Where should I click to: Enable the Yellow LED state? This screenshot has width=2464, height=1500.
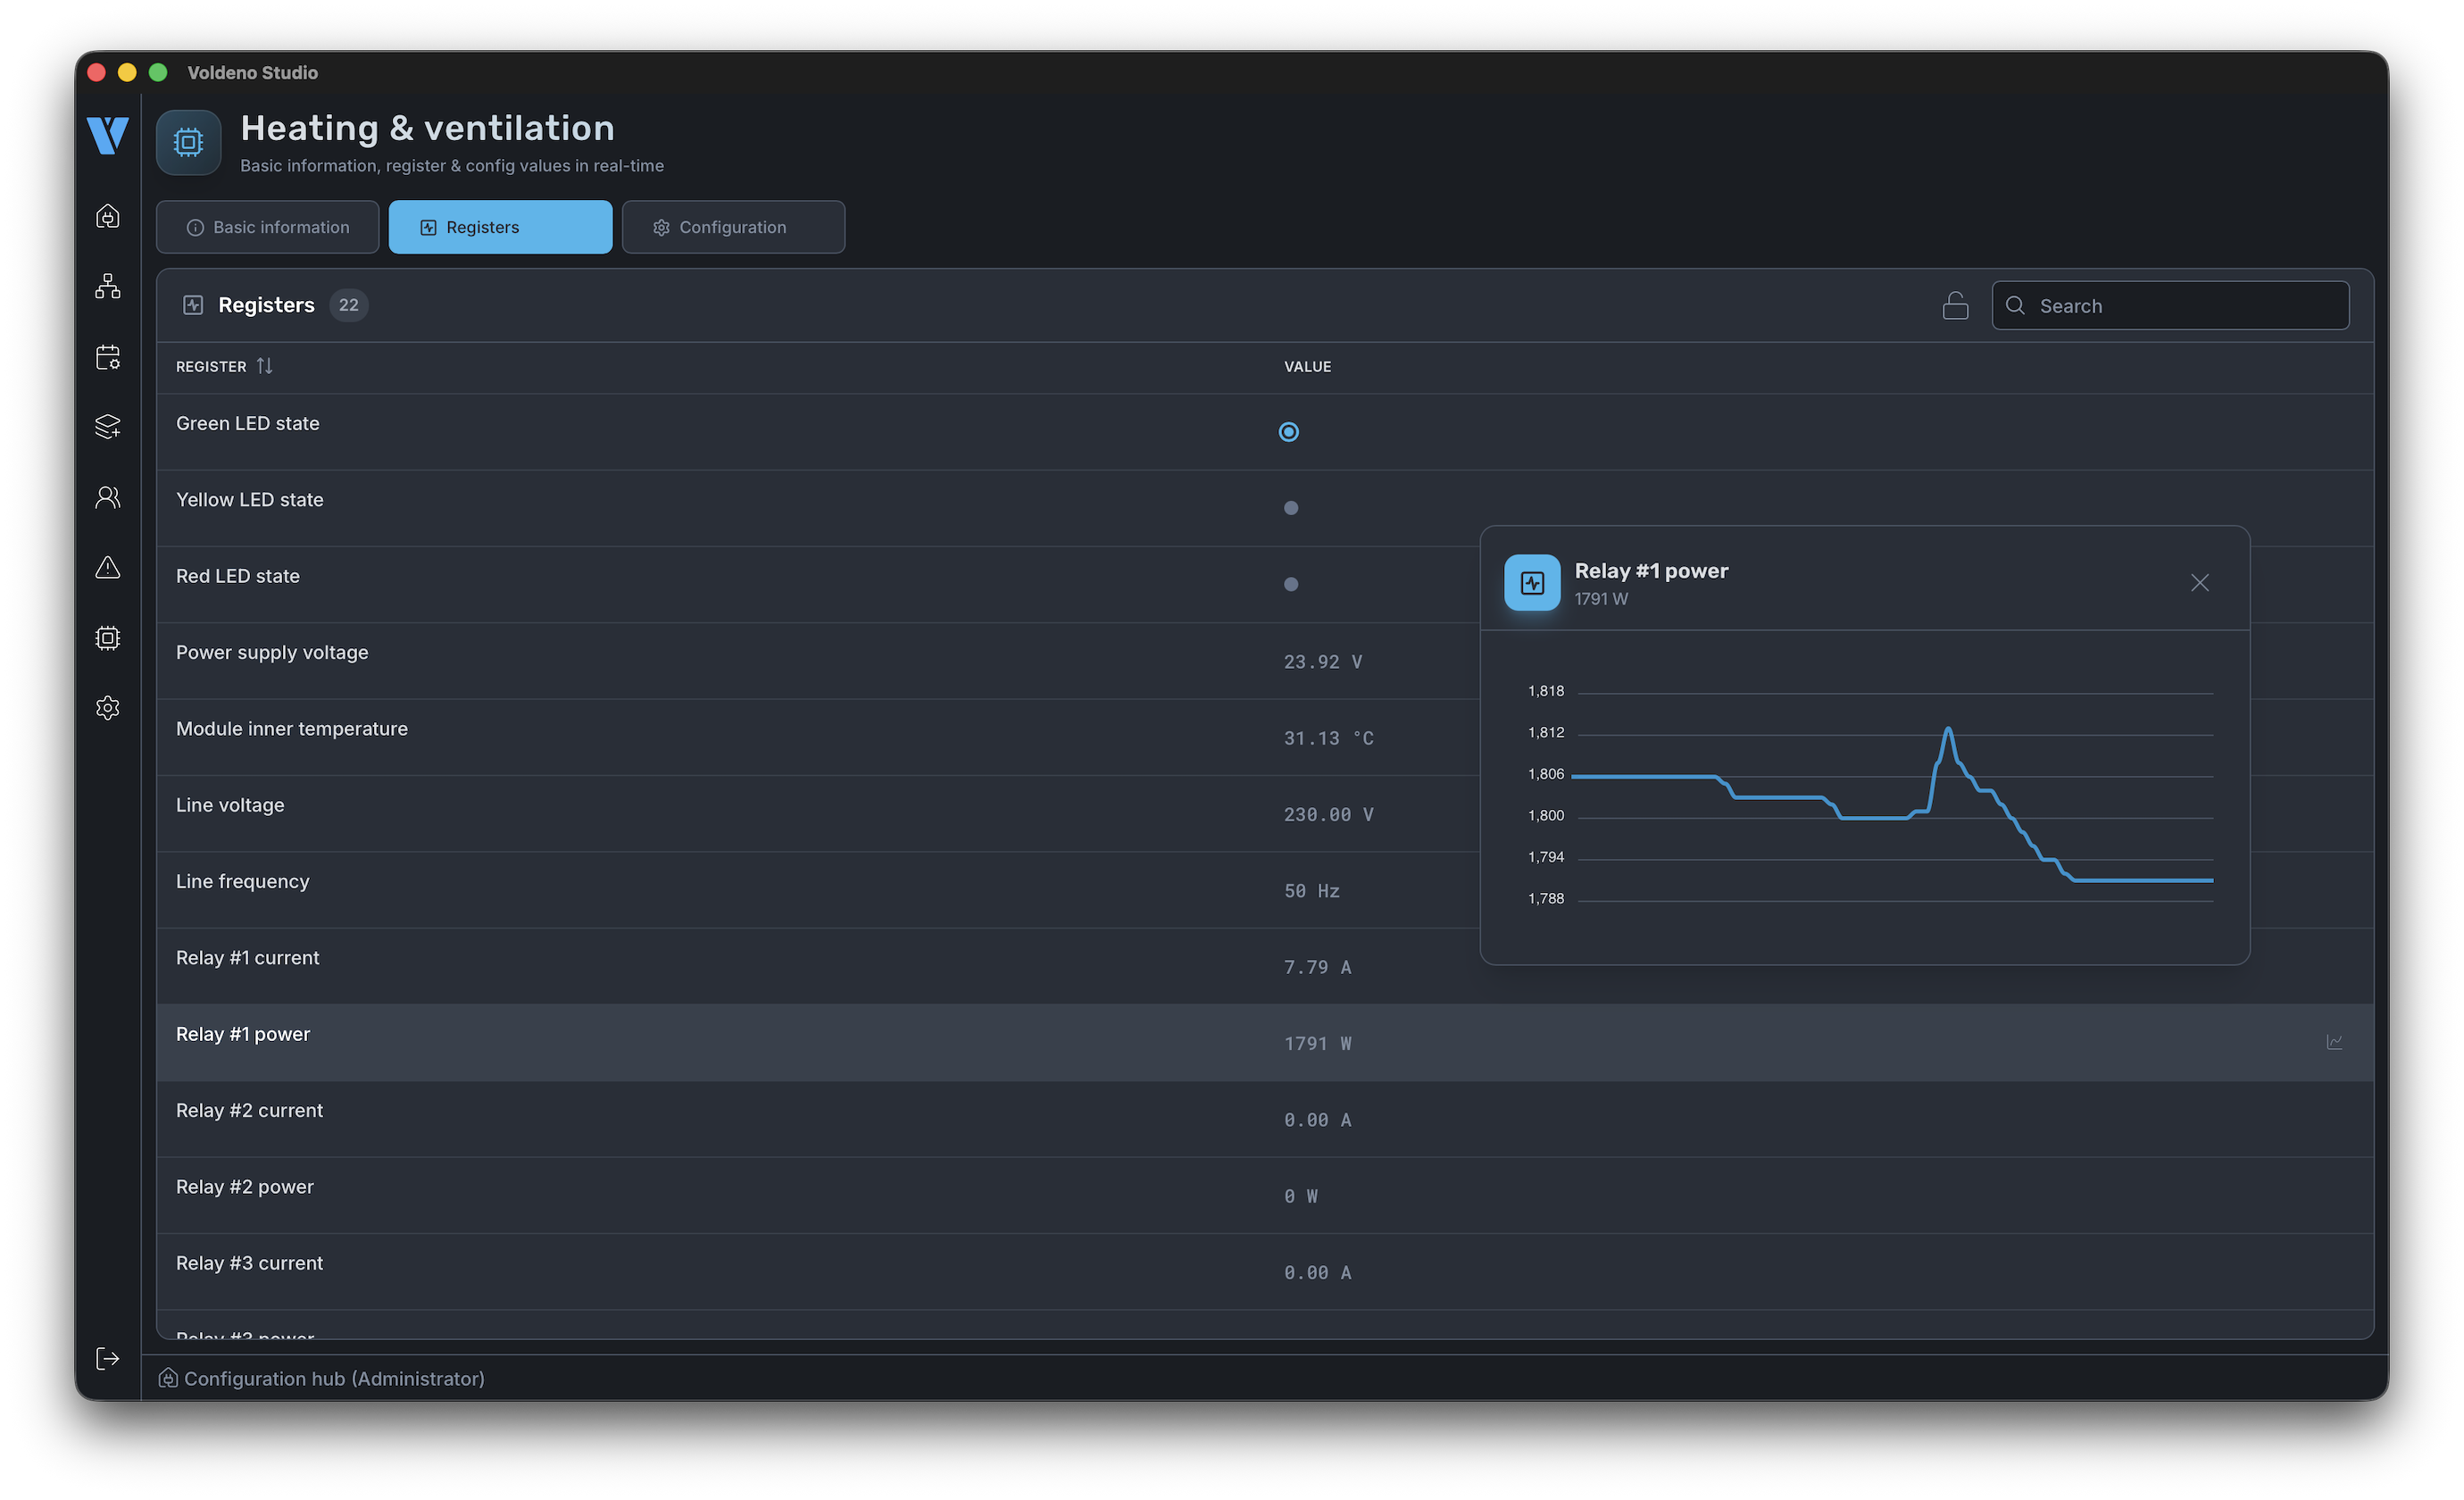pos(1291,508)
